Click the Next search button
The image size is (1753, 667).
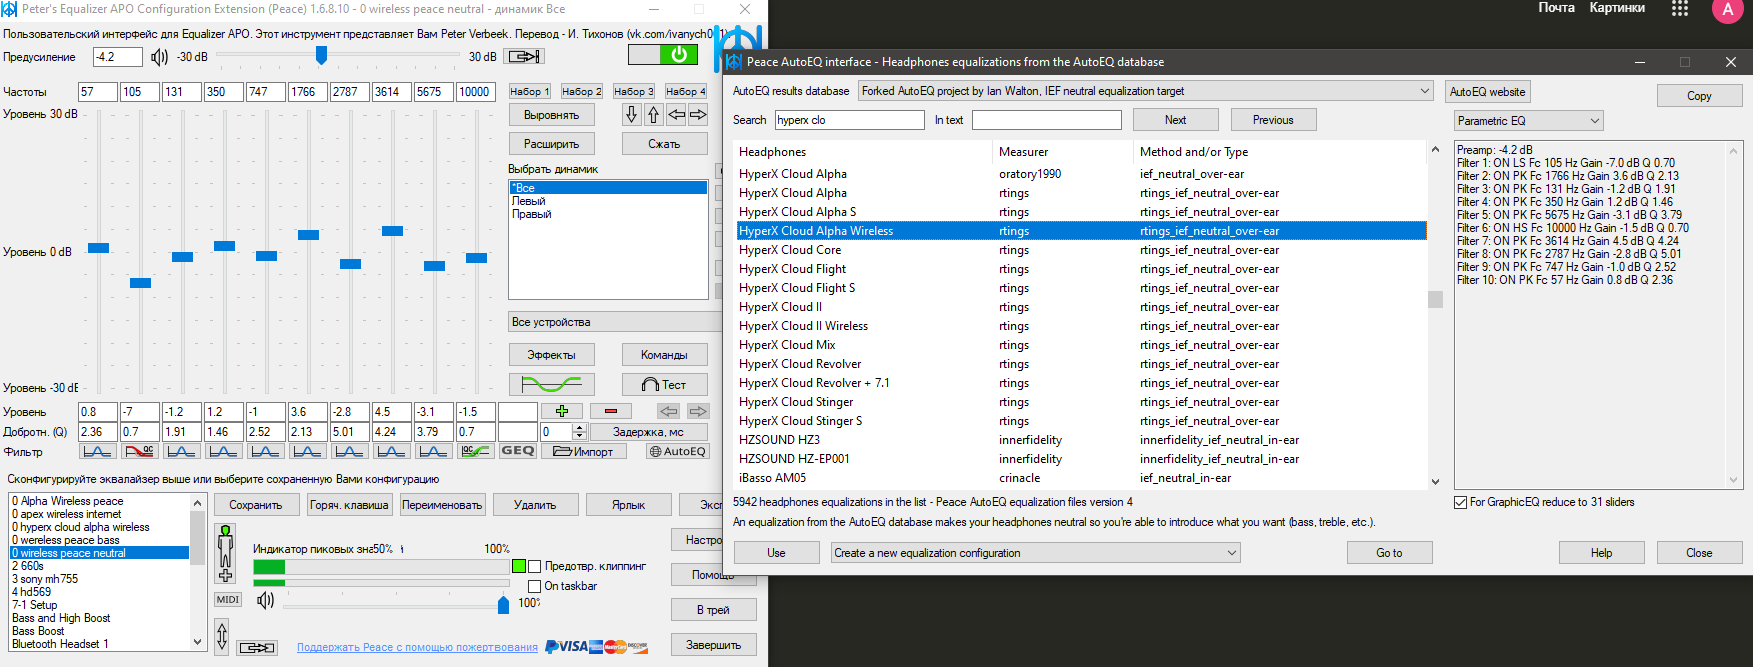tap(1175, 120)
